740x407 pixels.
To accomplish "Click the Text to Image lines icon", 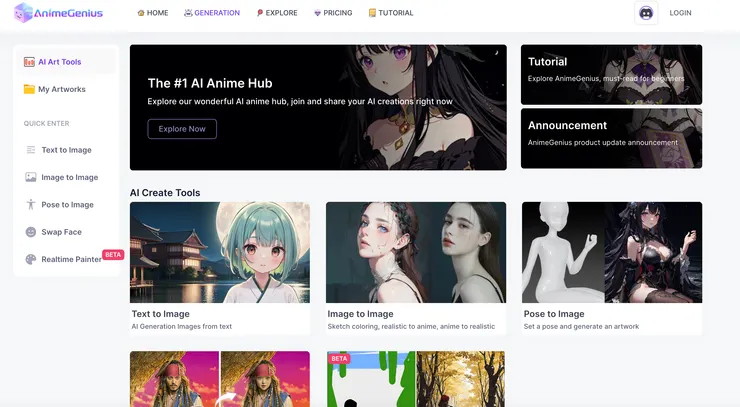I will click(x=31, y=150).
